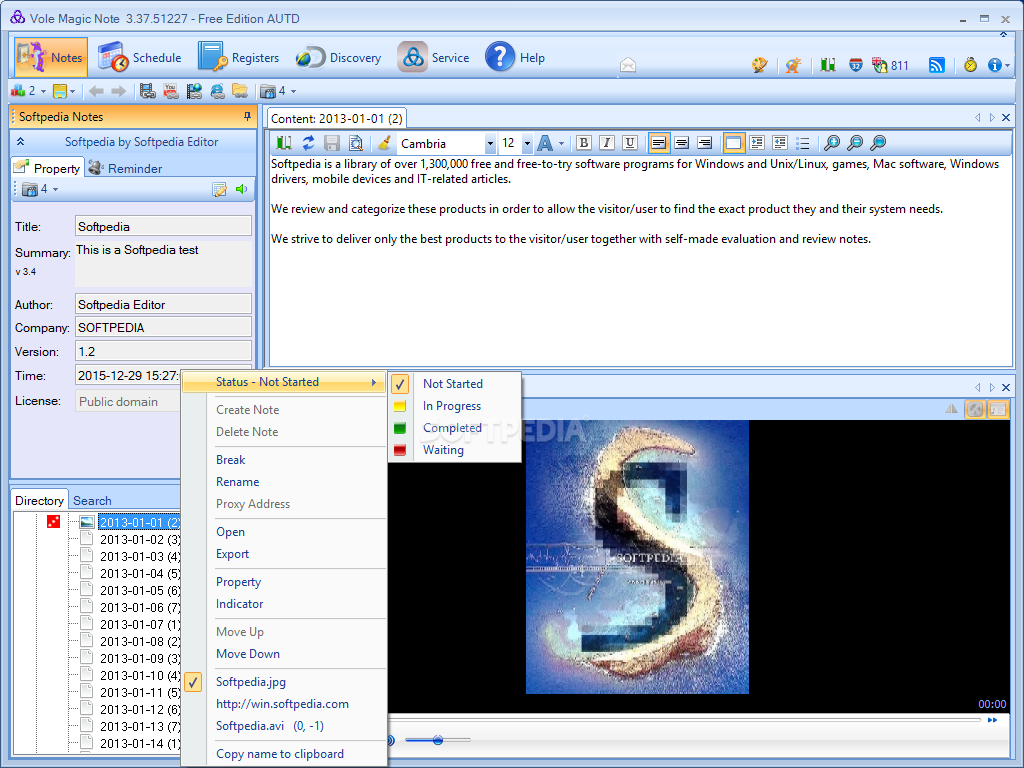Open the Discovery module

pos(338,57)
